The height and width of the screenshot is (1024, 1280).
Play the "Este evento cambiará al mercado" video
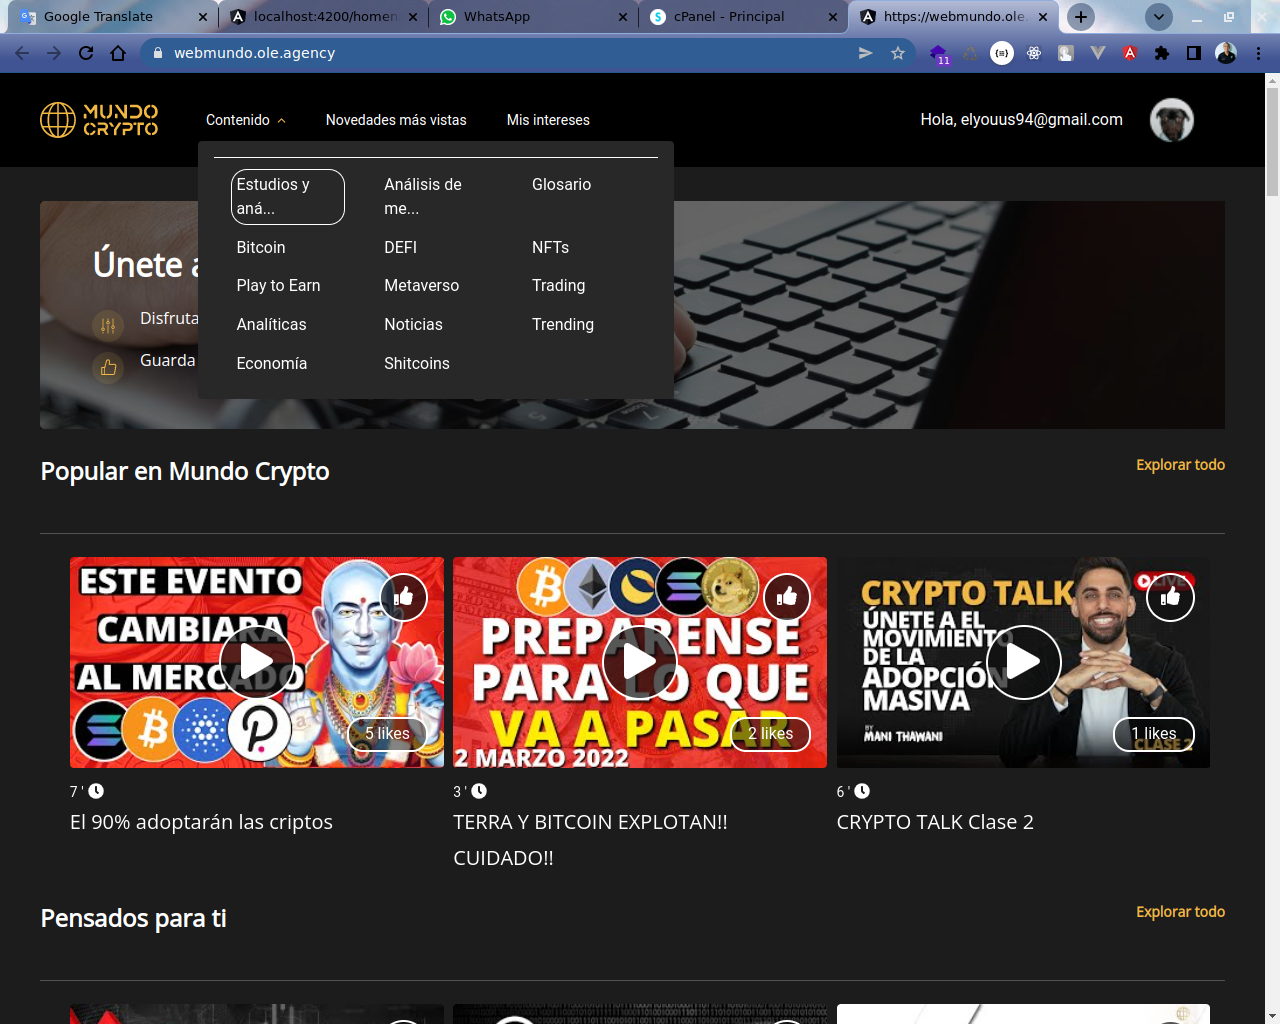[x=257, y=662]
